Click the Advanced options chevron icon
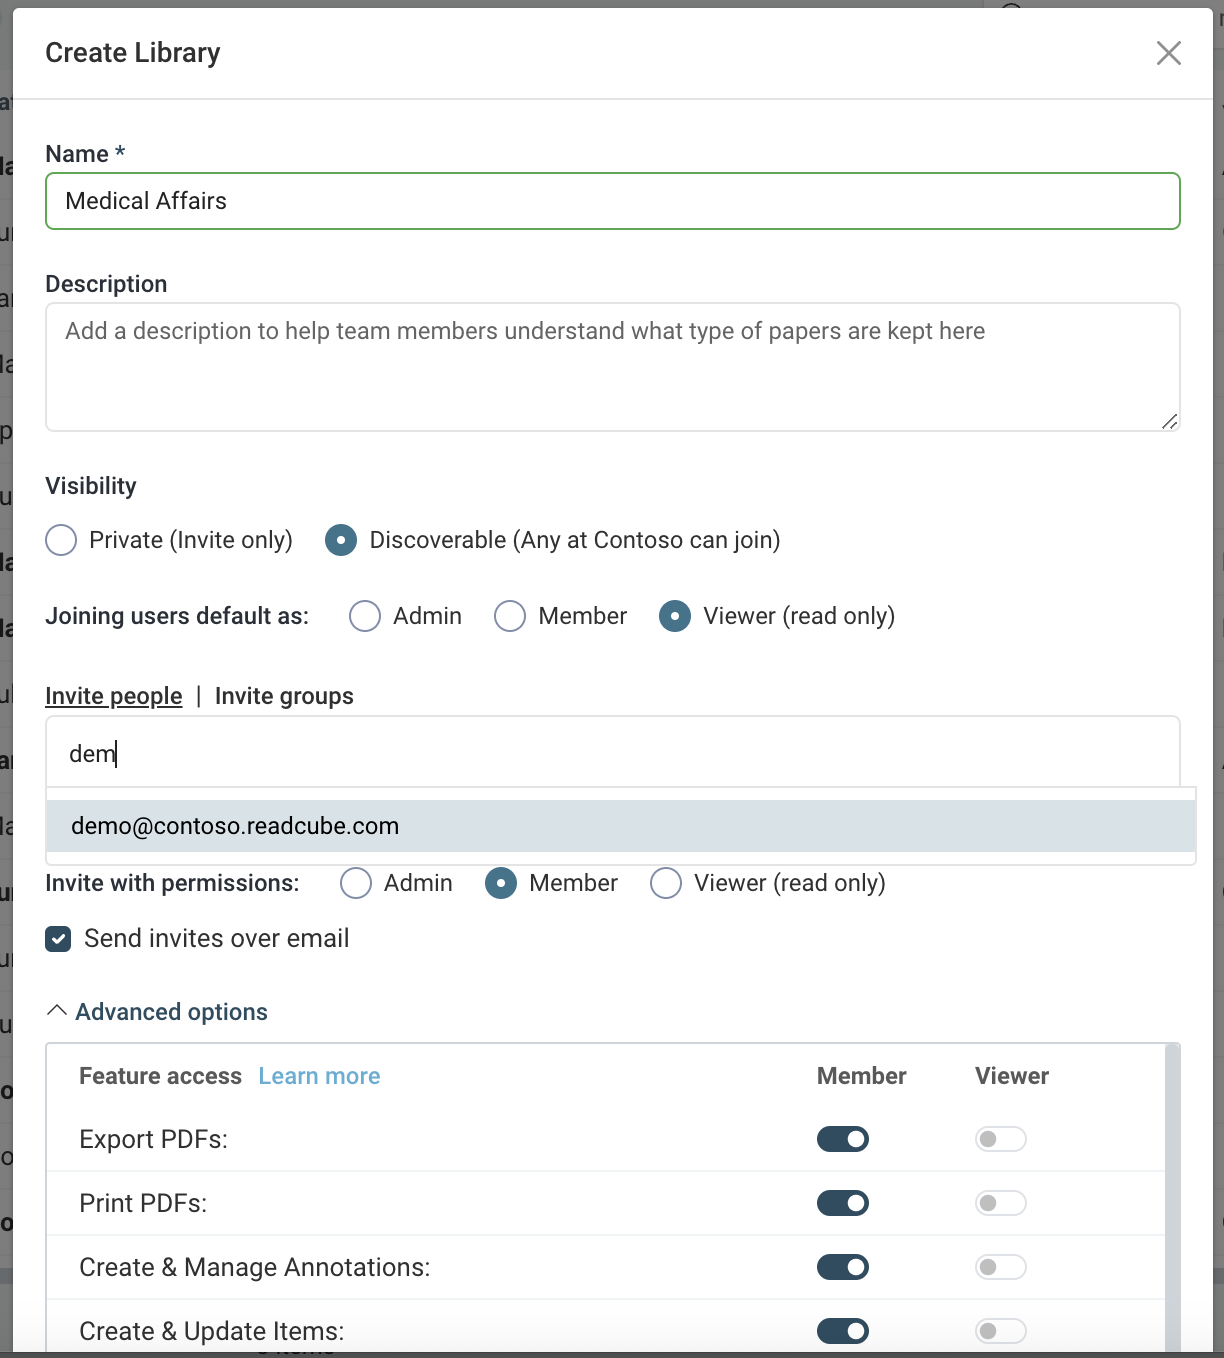The image size is (1224, 1358). (x=57, y=1011)
